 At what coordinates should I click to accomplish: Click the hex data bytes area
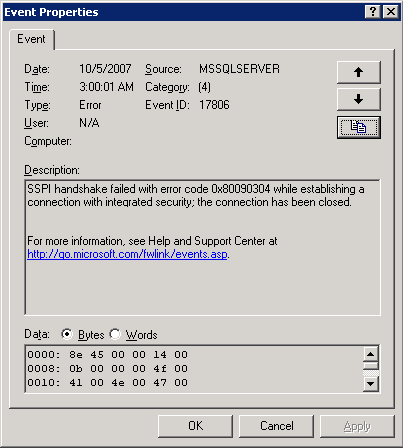point(193,369)
